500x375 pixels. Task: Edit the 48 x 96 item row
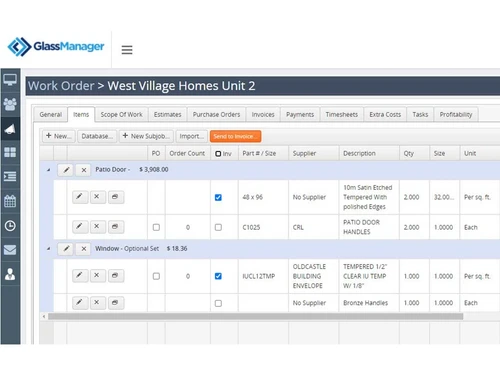(x=80, y=197)
